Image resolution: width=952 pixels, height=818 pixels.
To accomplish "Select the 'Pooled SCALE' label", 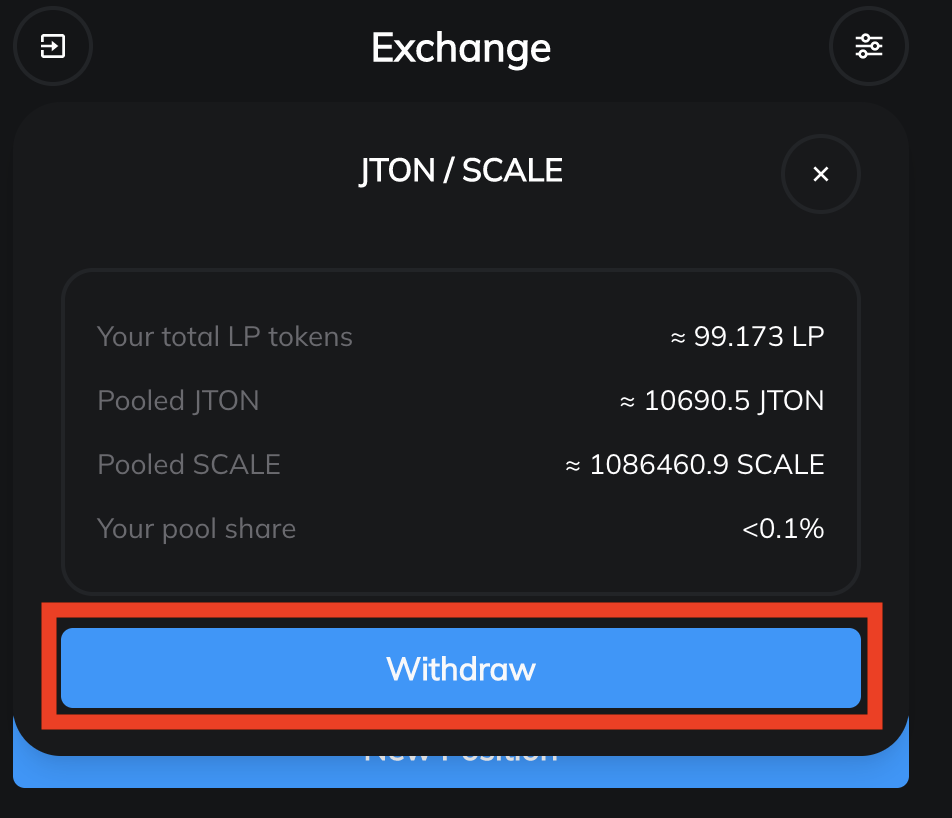I will [189, 464].
